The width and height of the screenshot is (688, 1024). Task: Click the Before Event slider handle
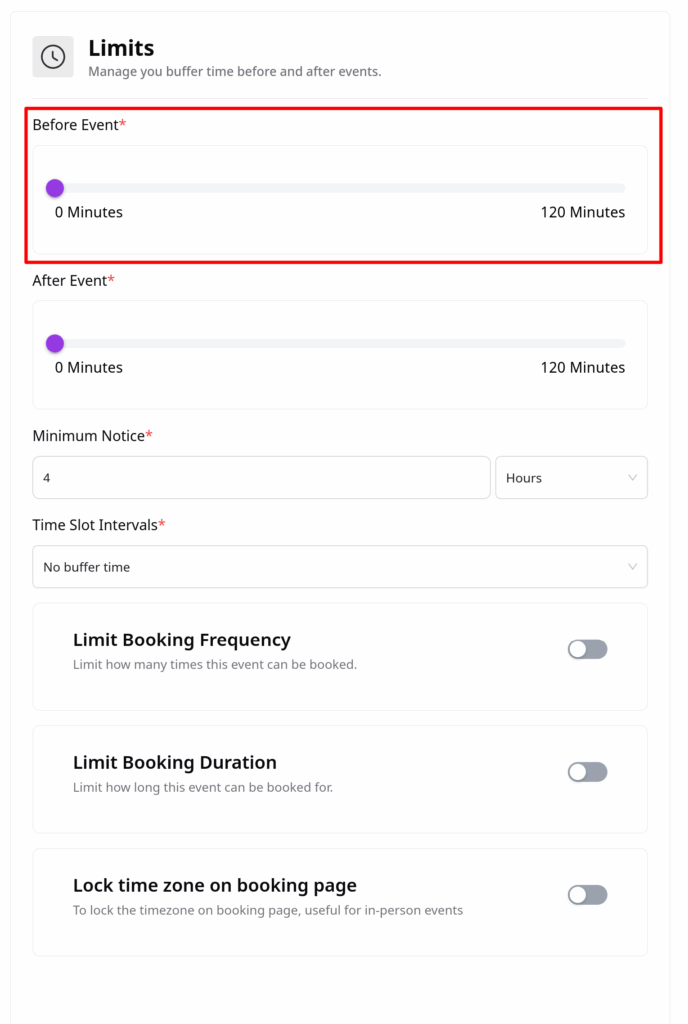(55, 188)
